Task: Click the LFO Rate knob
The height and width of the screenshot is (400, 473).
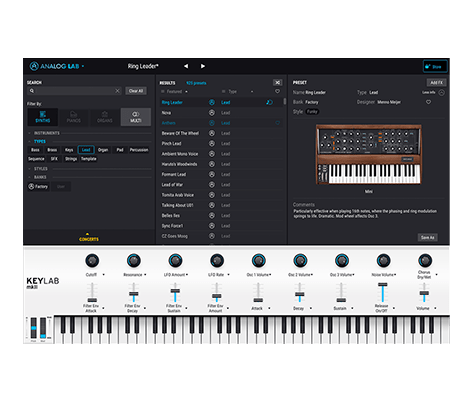Action: [217, 261]
